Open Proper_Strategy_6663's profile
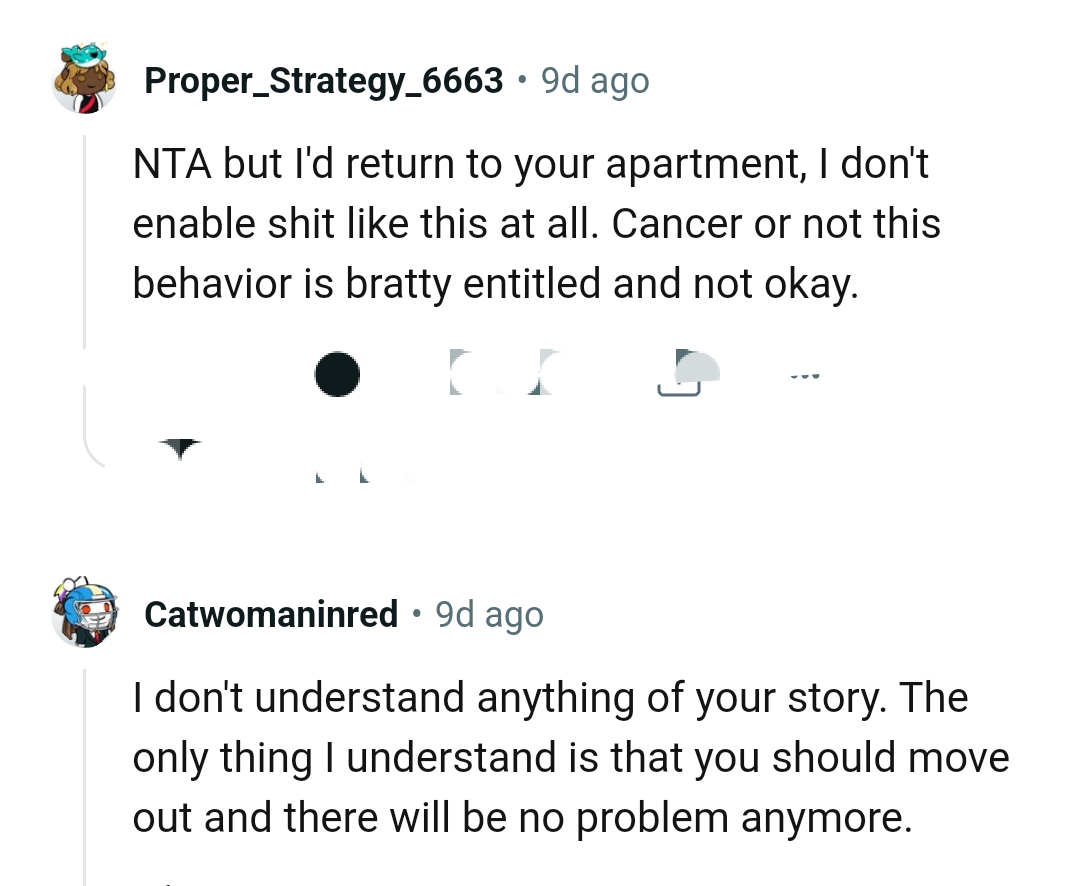Viewport: 1080px width, 886px height. pyautogui.click(x=324, y=80)
